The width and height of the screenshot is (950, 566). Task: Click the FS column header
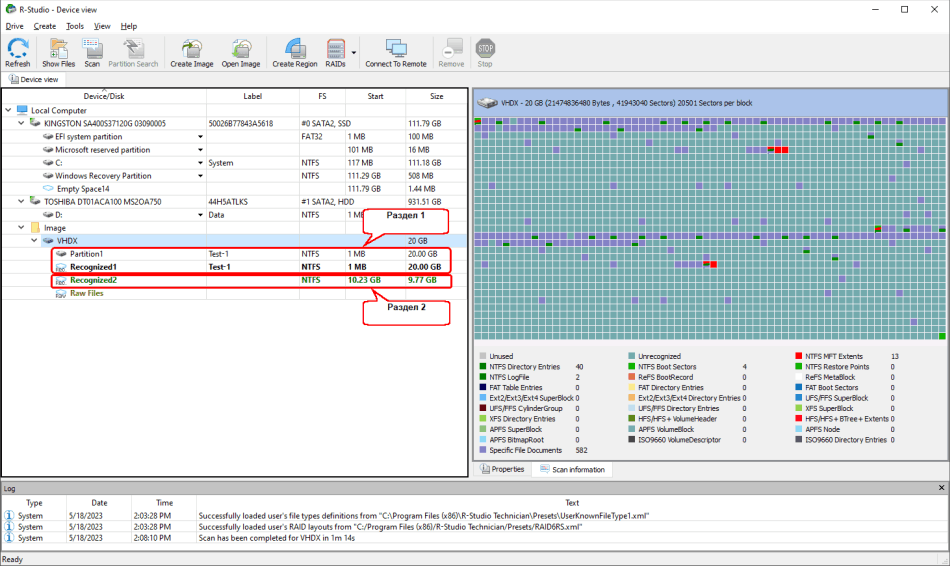point(322,96)
